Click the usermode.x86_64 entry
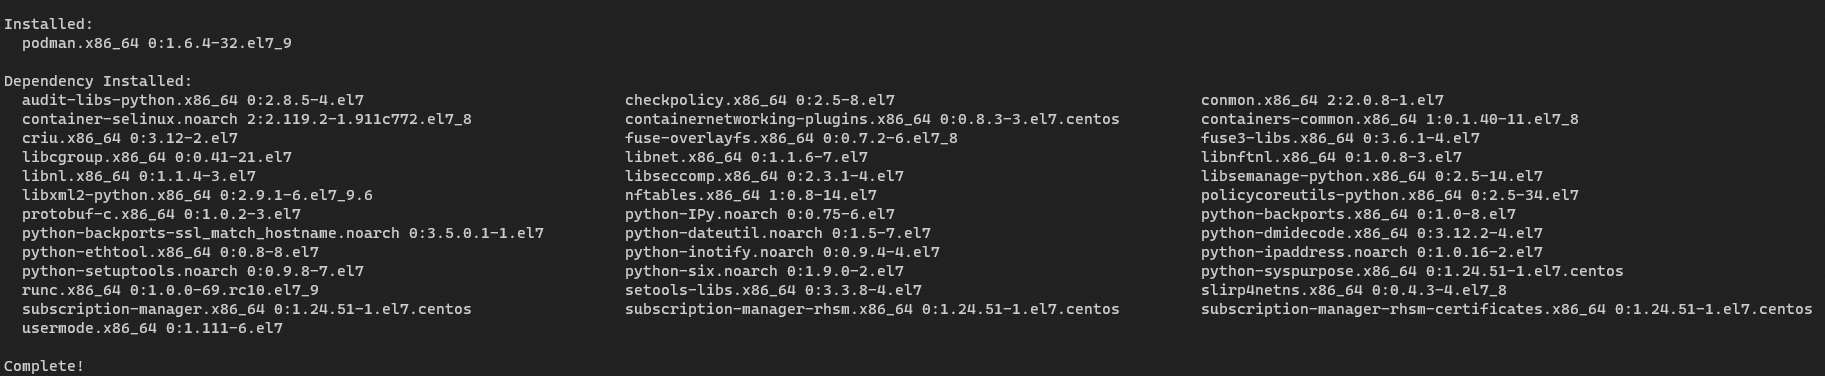1825x376 pixels. [152, 328]
